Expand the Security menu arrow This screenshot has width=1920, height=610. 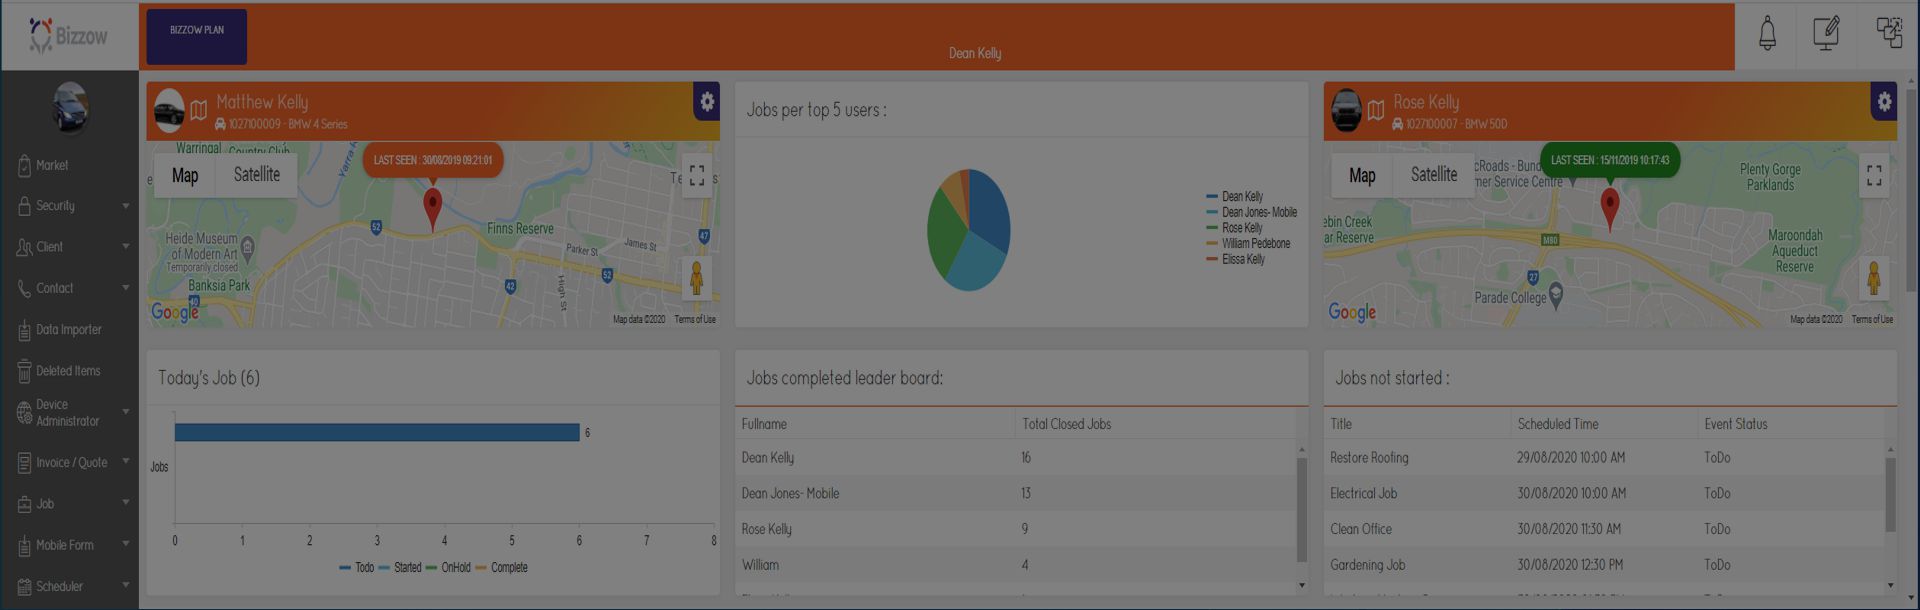(x=126, y=206)
